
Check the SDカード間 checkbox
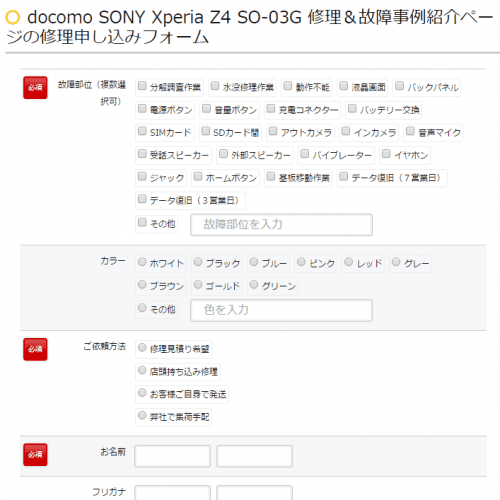click(206, 131)
